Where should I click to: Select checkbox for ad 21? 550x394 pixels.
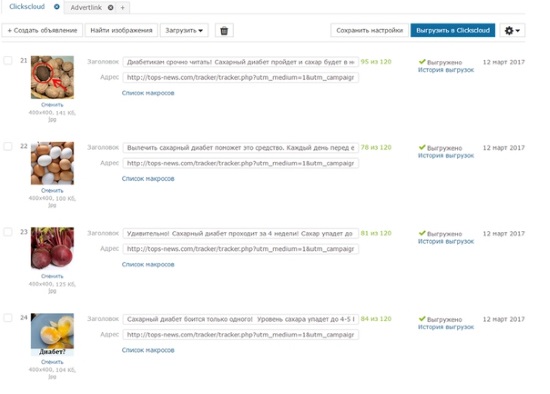tap(8, 60)
